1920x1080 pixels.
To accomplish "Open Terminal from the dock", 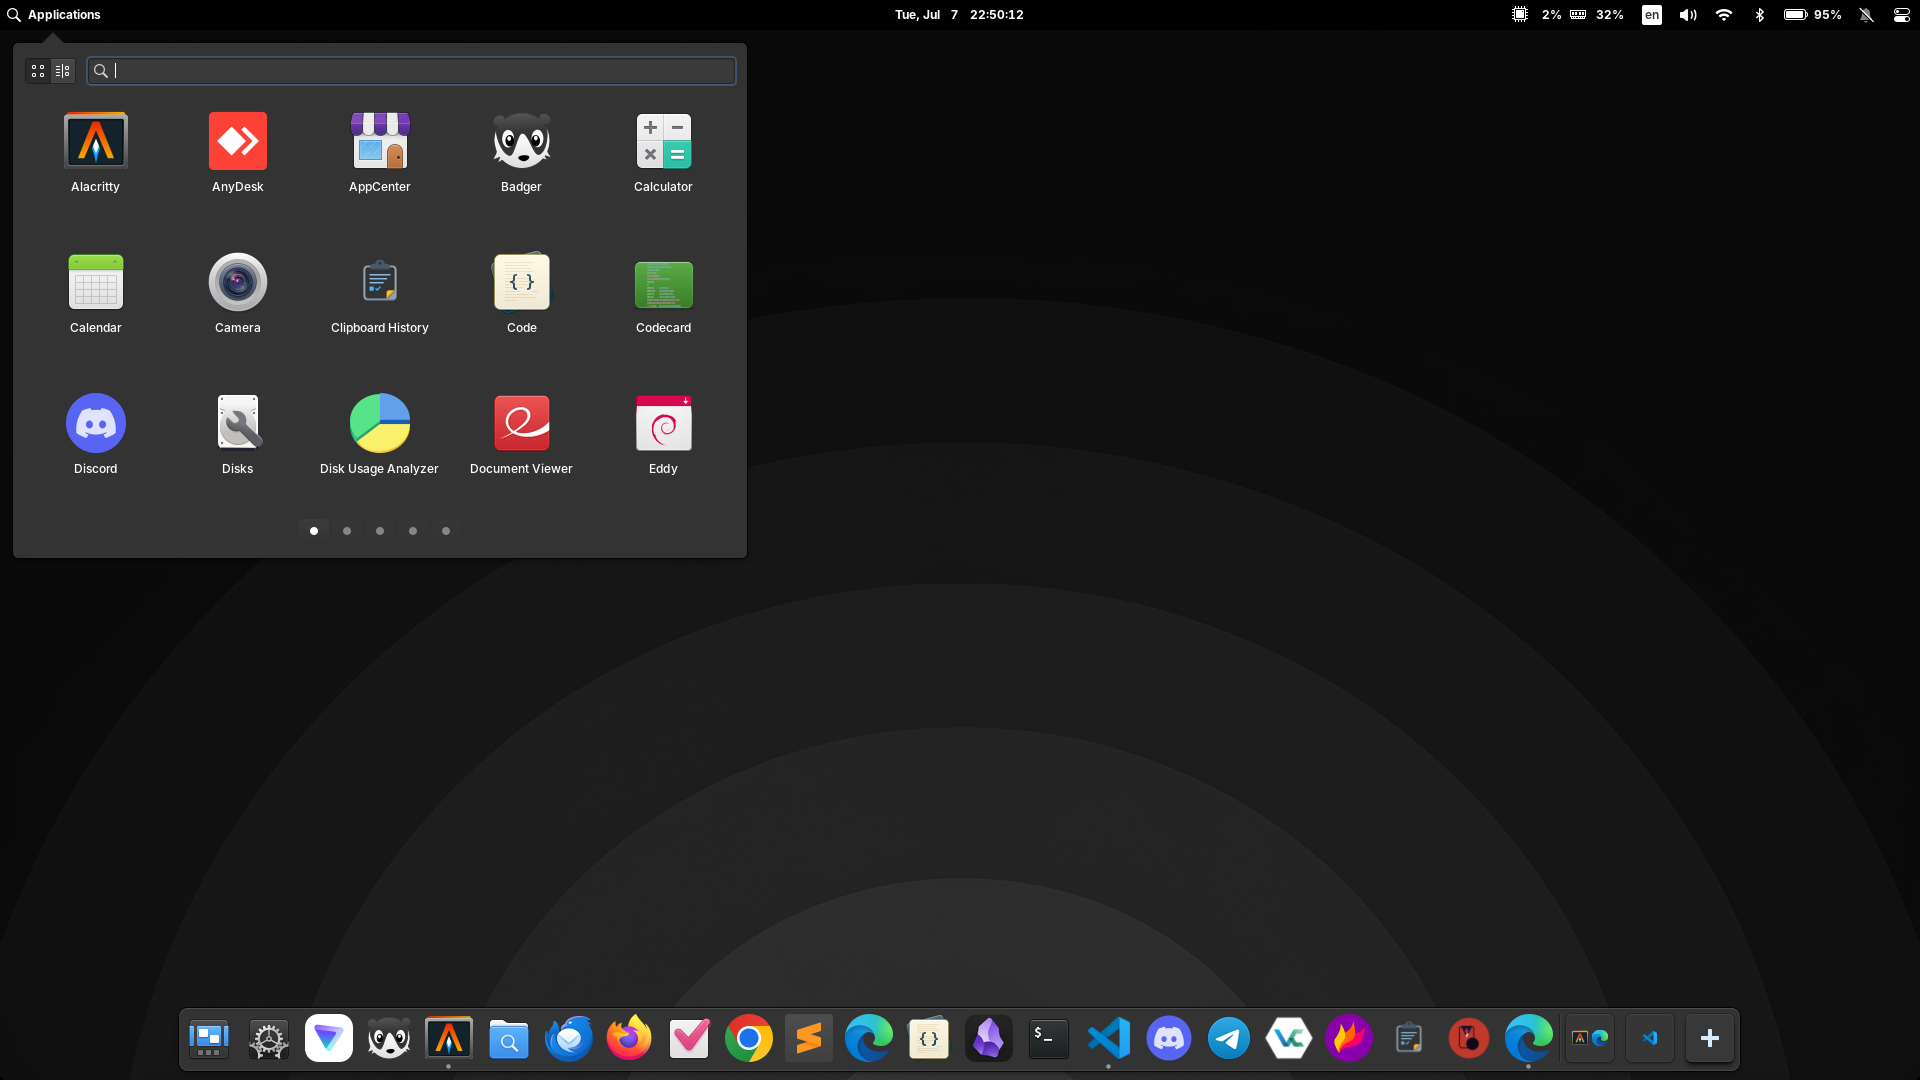I will tap(1049, 1039).
